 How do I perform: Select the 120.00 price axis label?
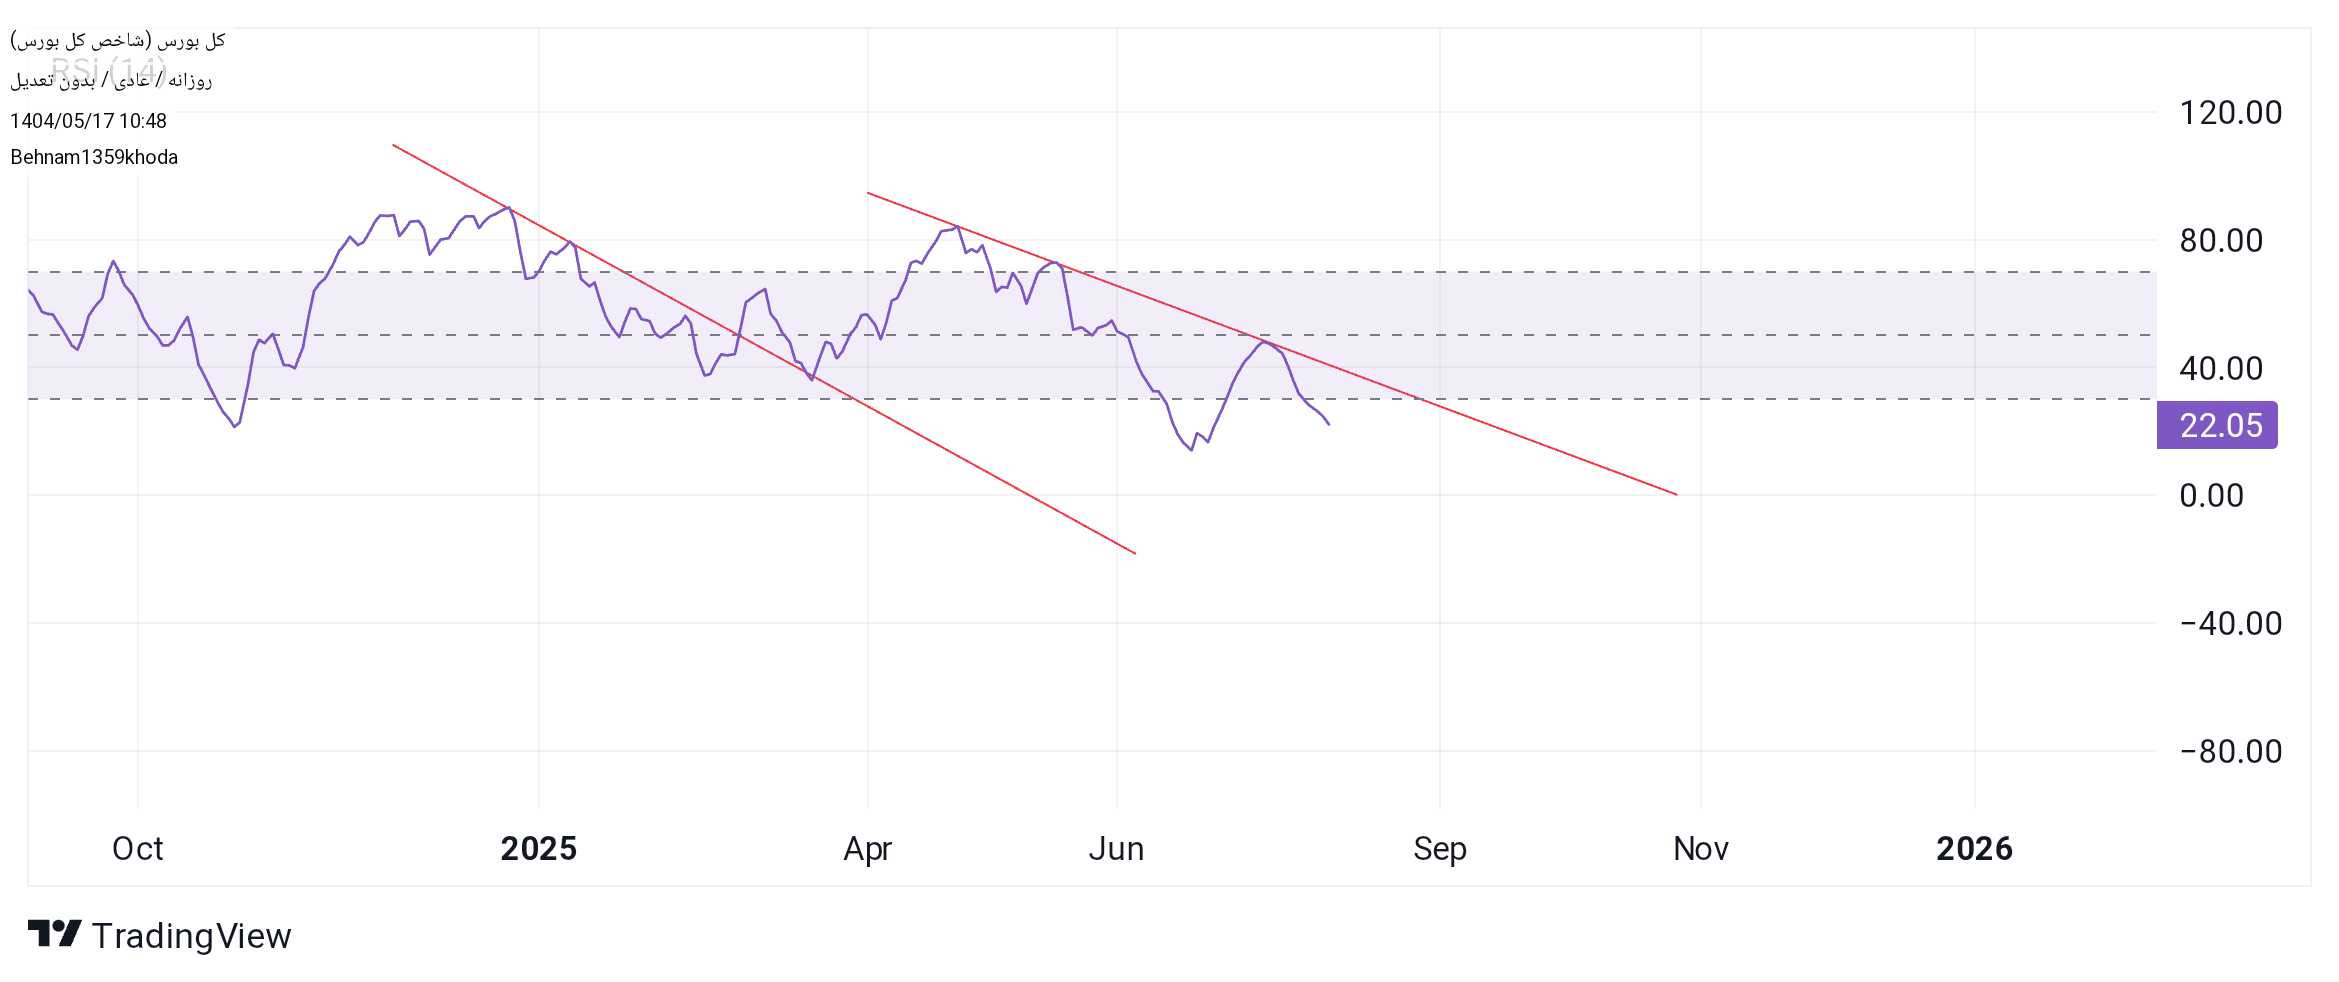point(2230,112)
